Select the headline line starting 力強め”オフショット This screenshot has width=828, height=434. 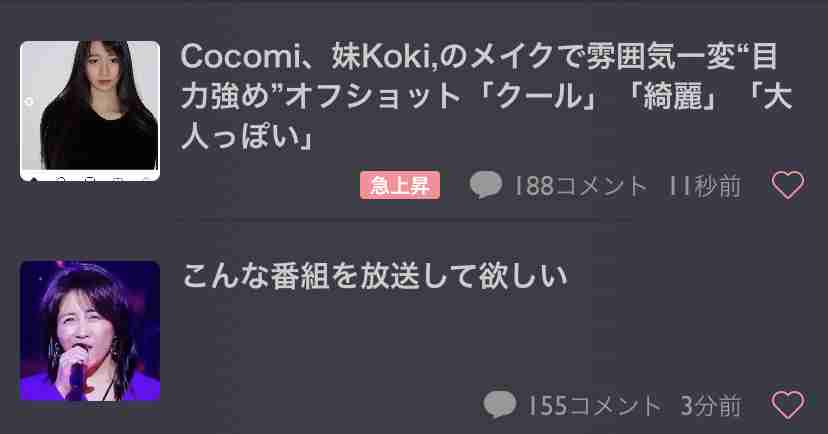(x=486, y=97)
